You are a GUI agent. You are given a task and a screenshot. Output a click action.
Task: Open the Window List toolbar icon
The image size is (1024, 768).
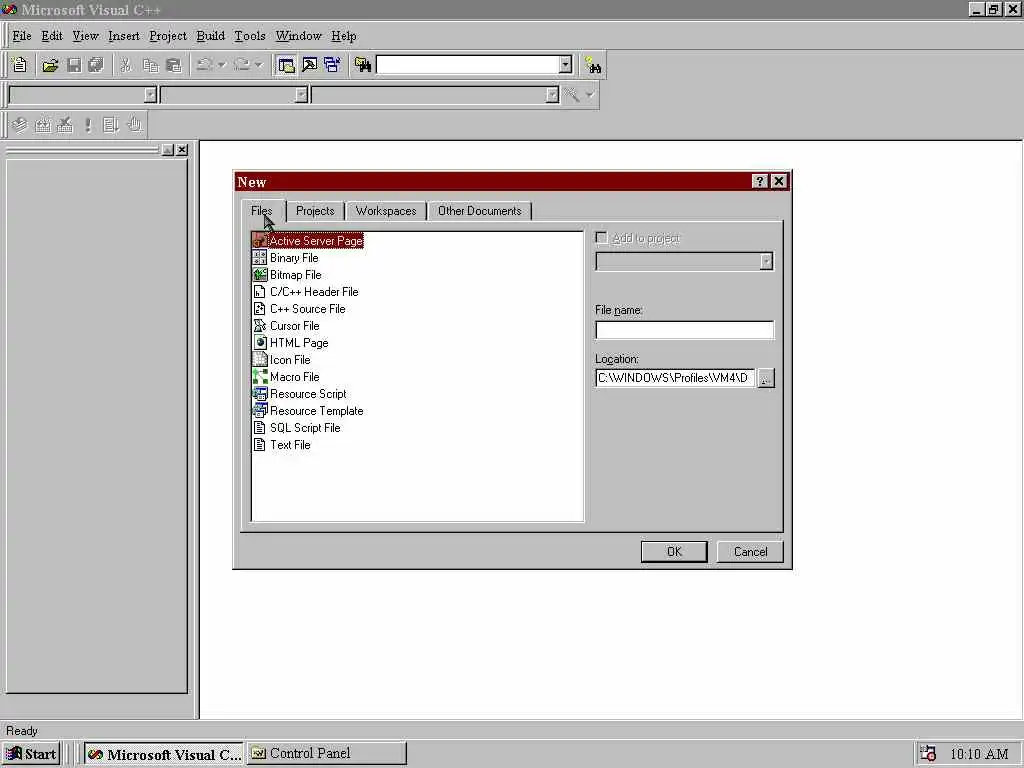click(x=332, y=65)
